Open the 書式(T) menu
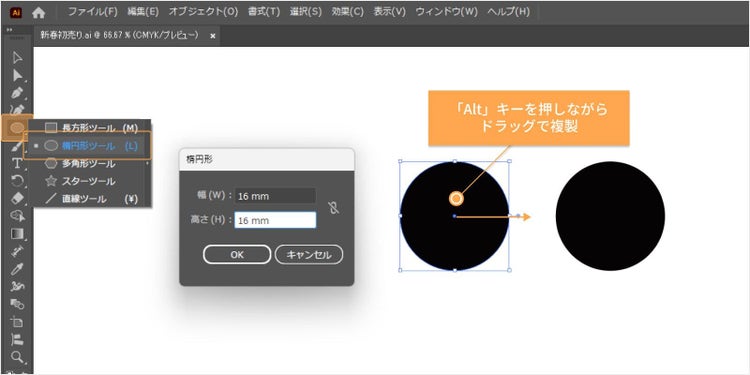The width and height of the screenshot is (750, 375). click(264, 12)
